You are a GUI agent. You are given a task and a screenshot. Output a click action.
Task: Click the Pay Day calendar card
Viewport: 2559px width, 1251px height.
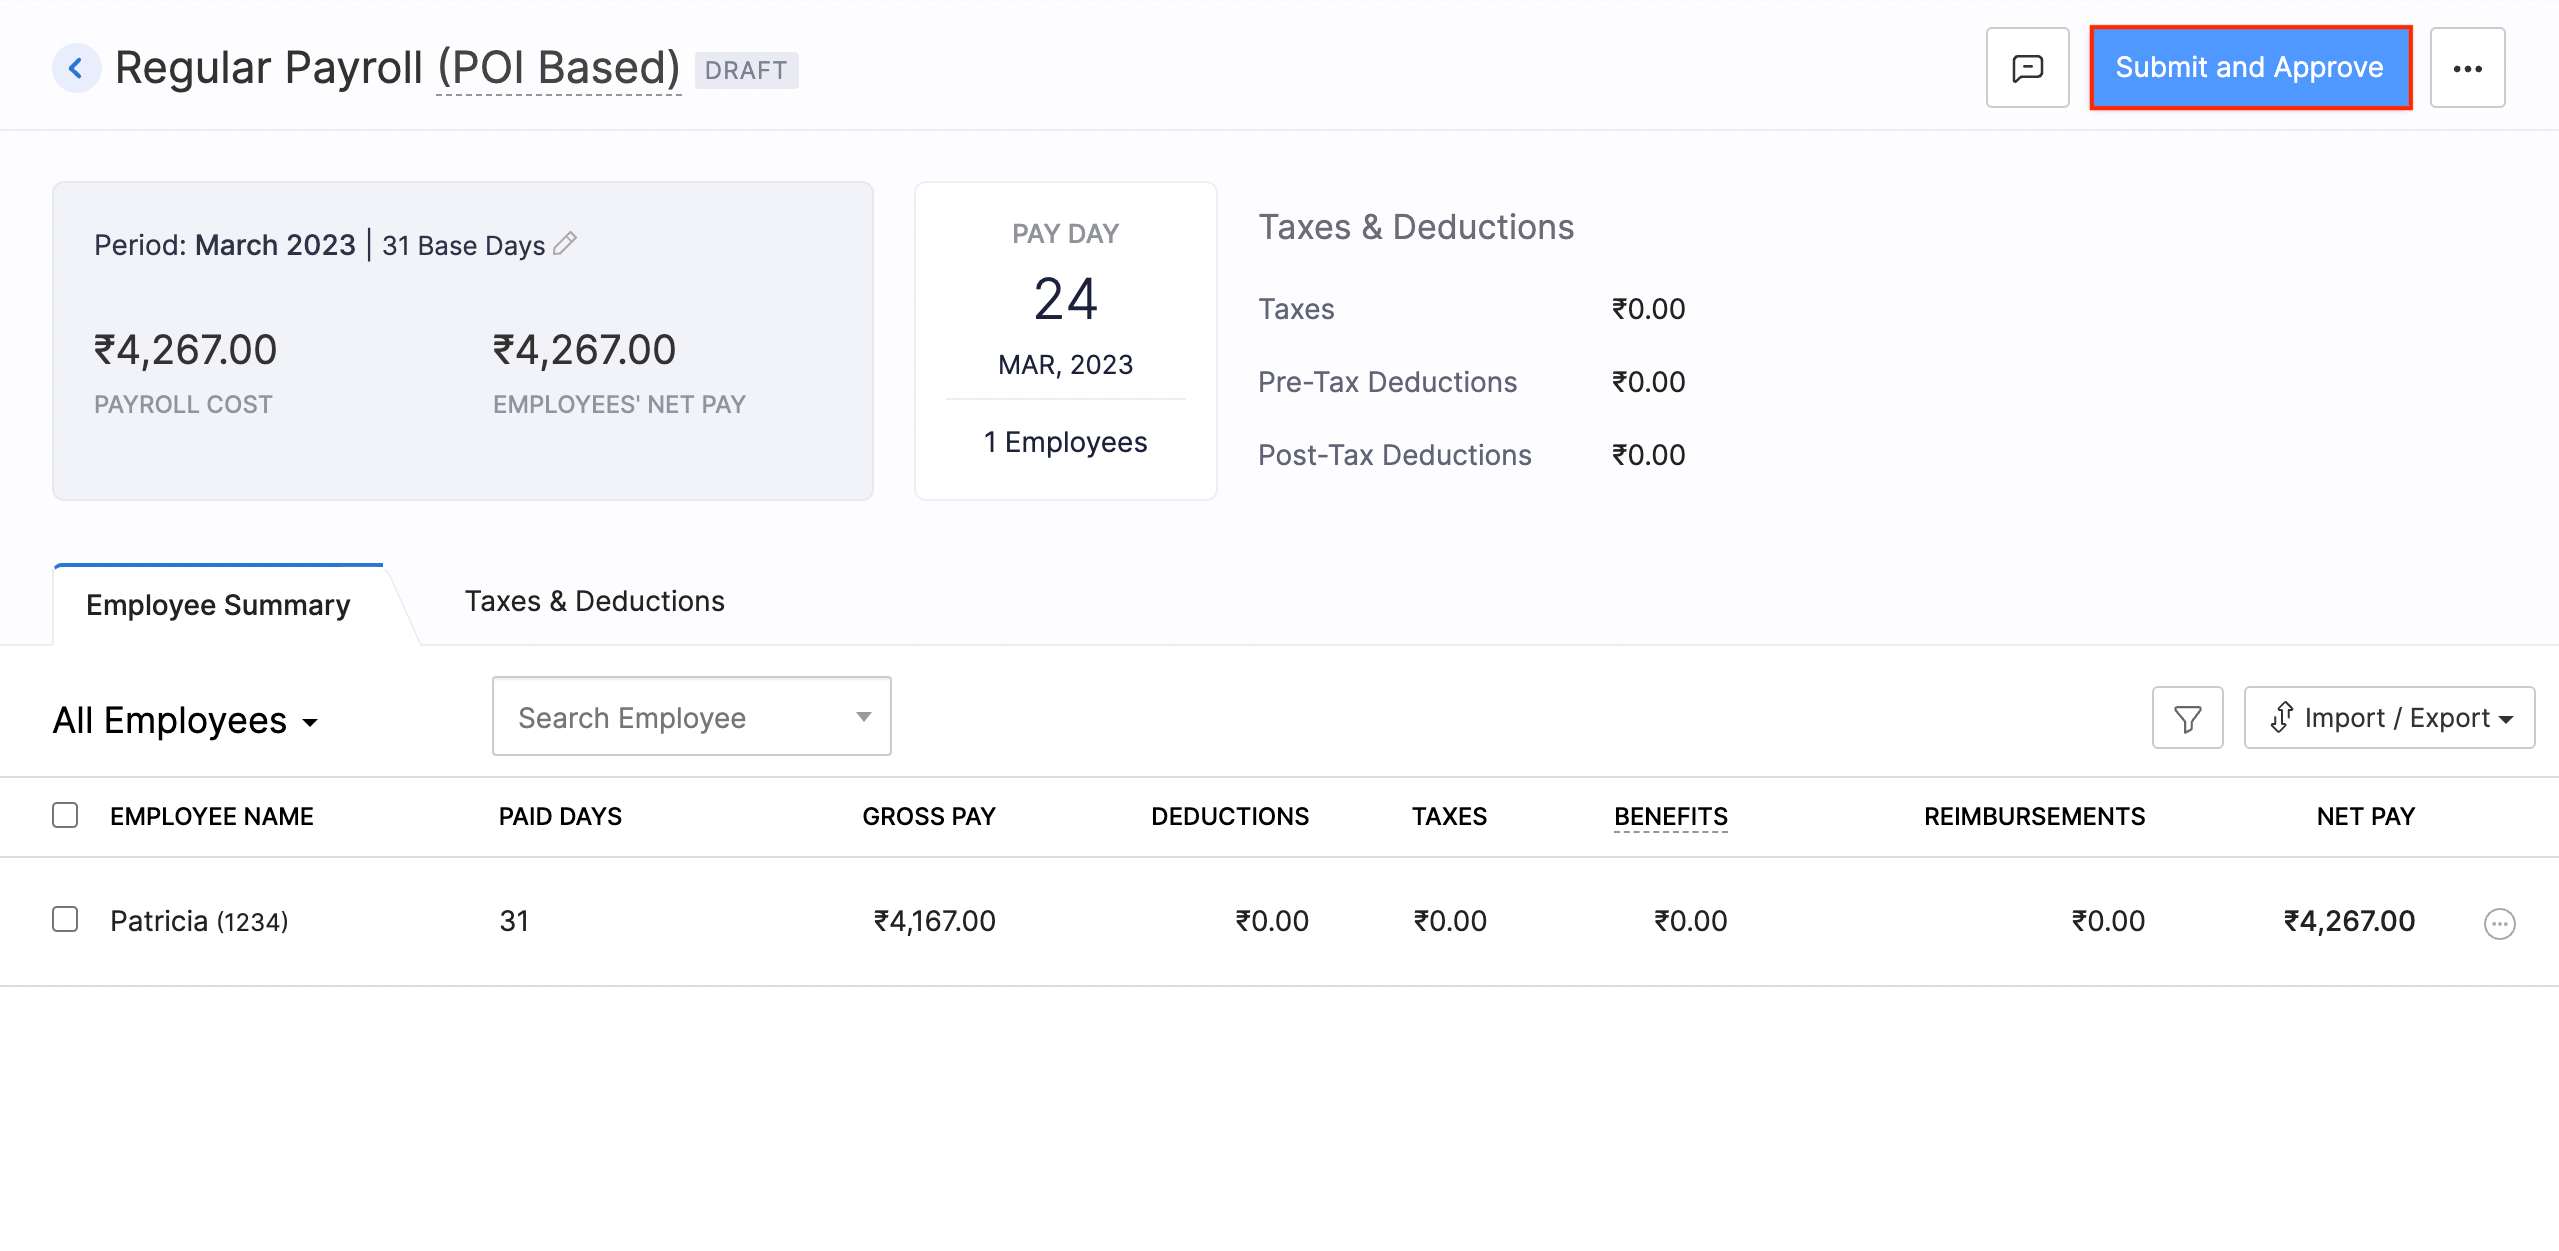(1064, 340)
